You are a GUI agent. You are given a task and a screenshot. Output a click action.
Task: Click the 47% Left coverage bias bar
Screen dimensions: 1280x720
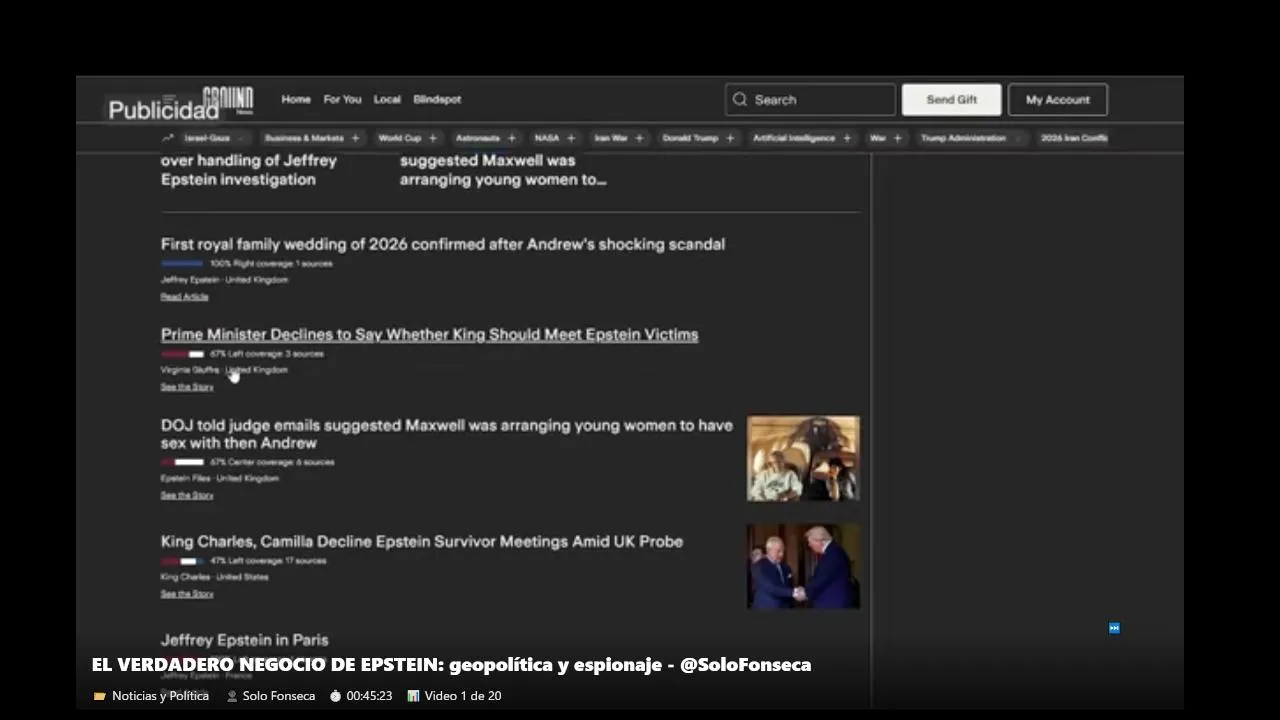(182, 560)
